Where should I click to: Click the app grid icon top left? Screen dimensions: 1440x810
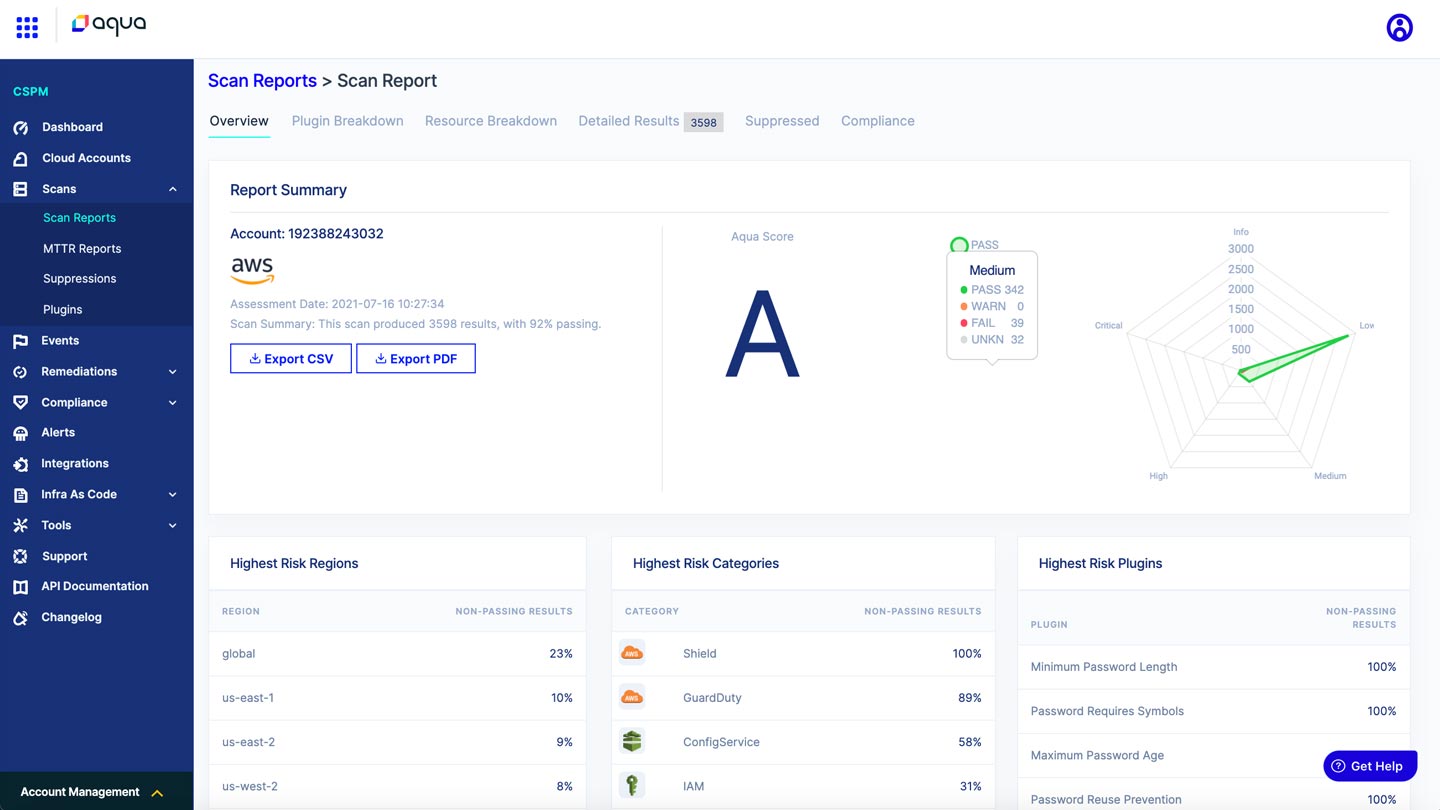[26, 26]
